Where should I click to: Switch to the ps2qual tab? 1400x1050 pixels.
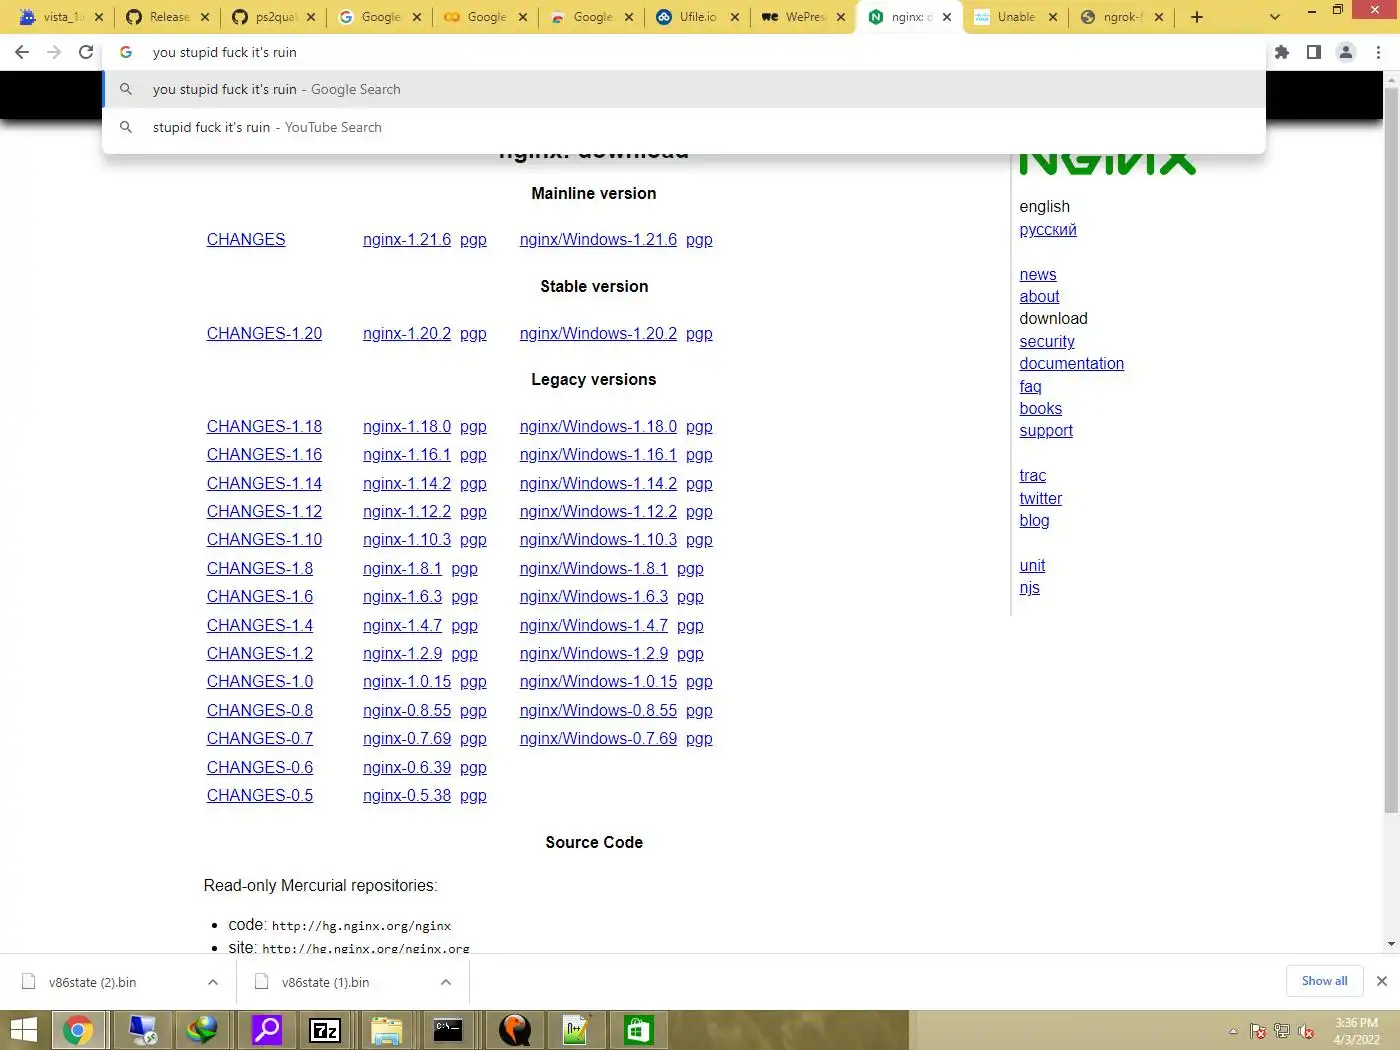[274, 17]
